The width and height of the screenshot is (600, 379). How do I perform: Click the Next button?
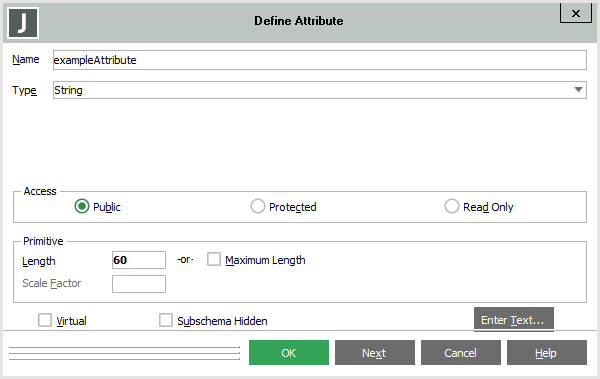pos(375,353)
